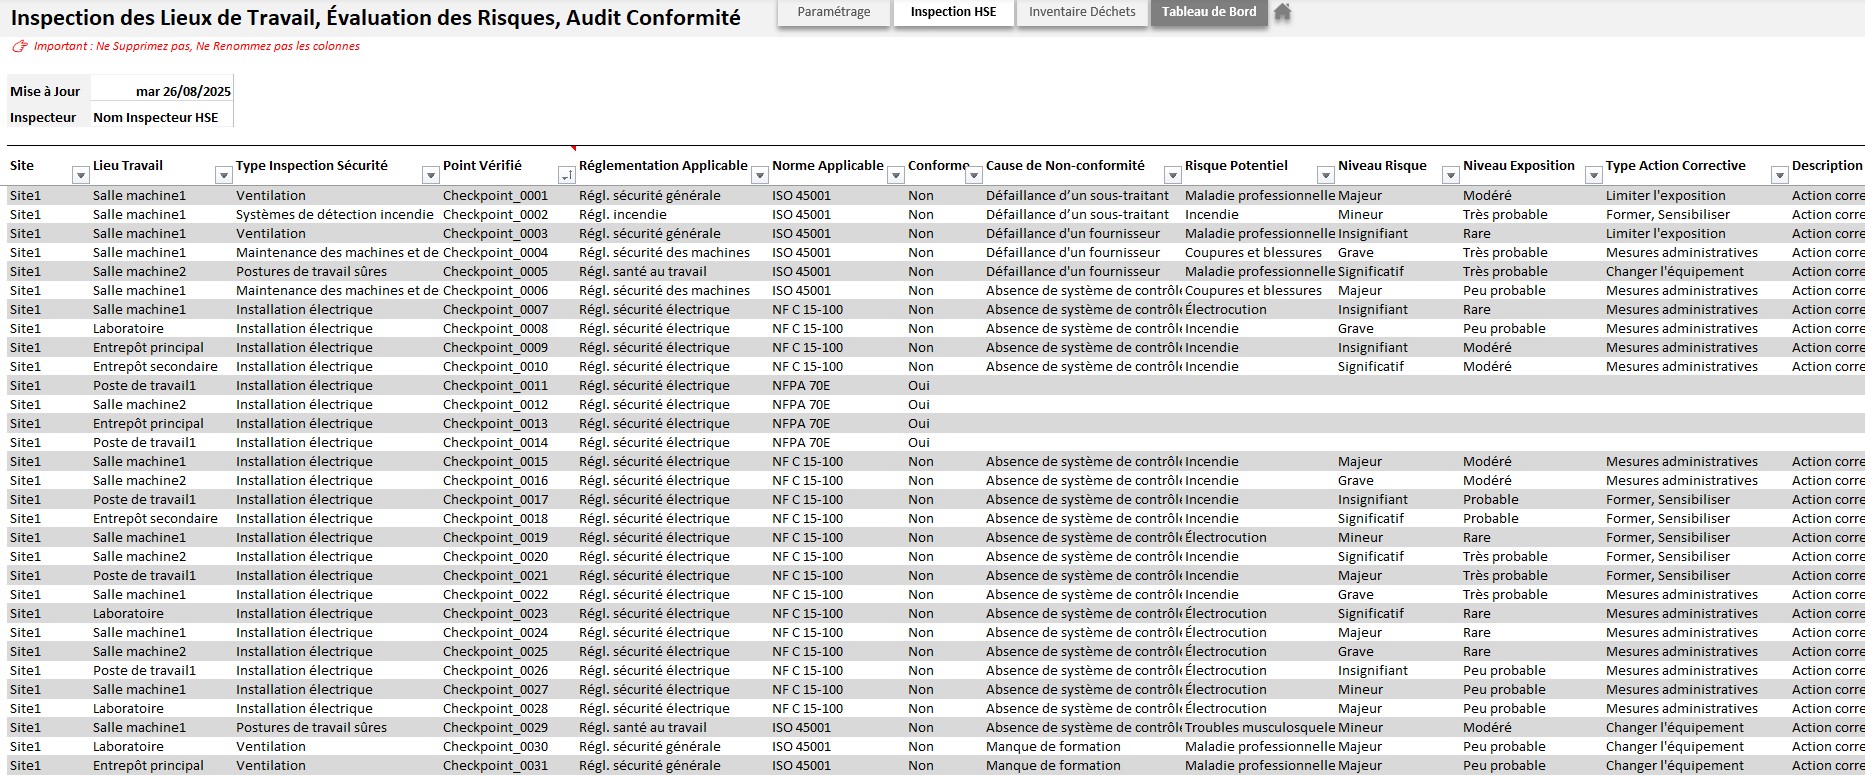The height and width of the screenshot is (776, 1865).
Task: Expand the Norme Applicable filter arrow
Action: (896, 176)
